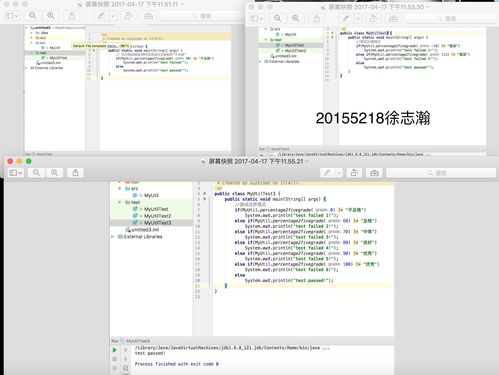Select the markup pen in 11.55.21 window
The width and height of the screenshot is (499, 375).
coord(327,173)
